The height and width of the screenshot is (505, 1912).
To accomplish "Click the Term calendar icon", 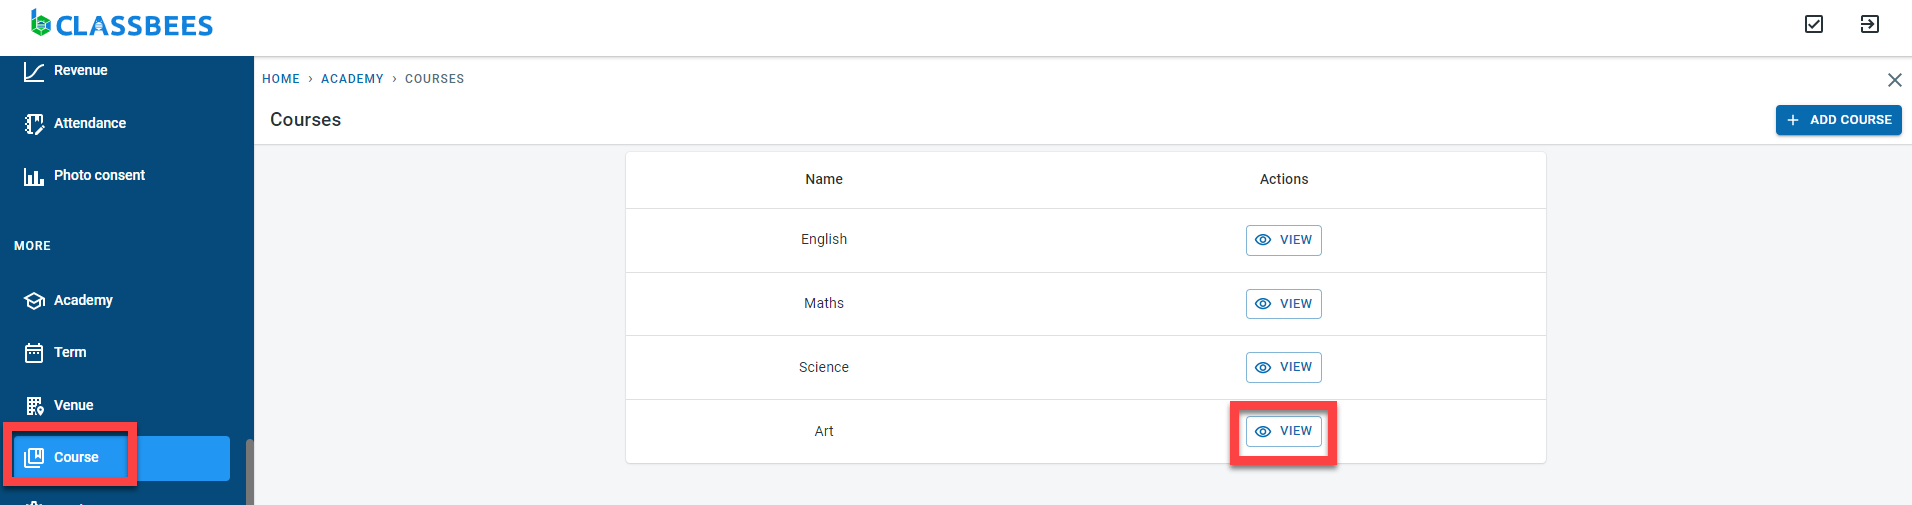I will pyautogui.click(x=34, y=353).
